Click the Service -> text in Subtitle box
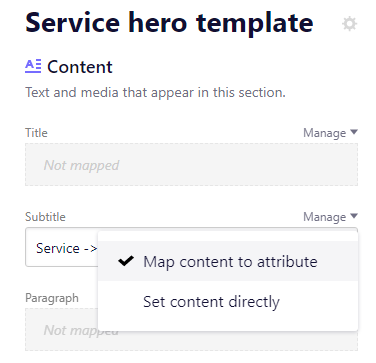 click(x=66, y=248)
